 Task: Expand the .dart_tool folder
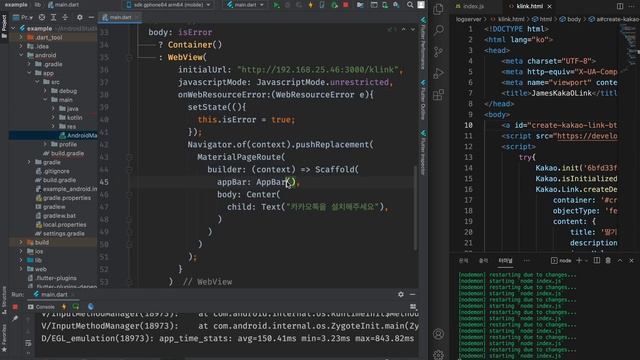[x=21, y=37]
